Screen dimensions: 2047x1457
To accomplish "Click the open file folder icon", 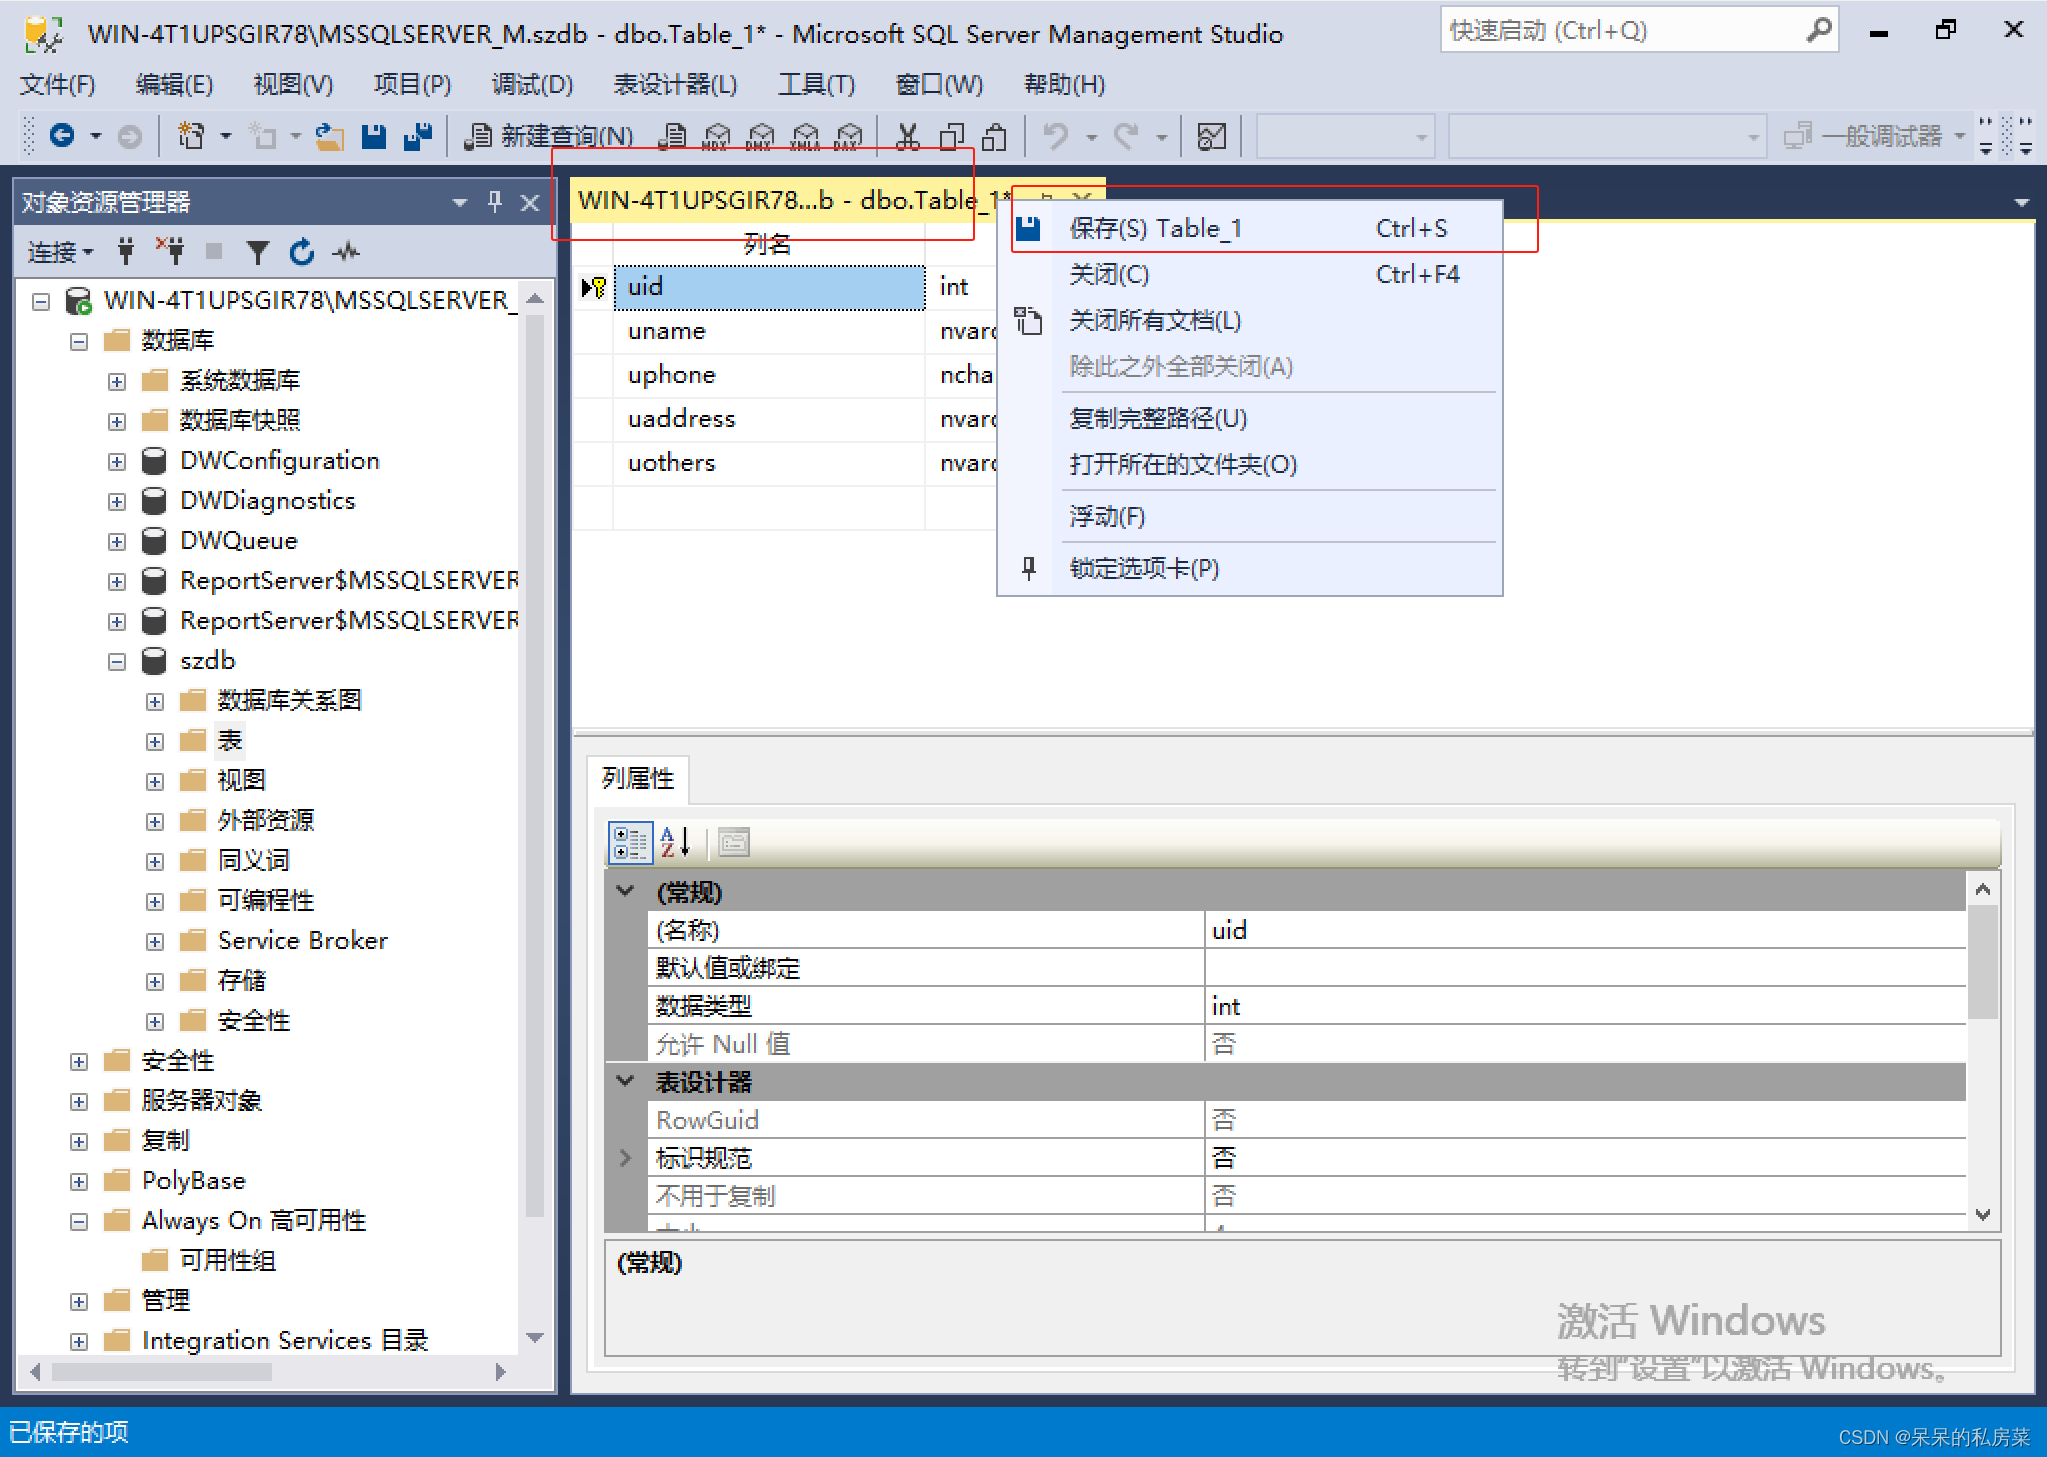I will click(x=330, y=136).
